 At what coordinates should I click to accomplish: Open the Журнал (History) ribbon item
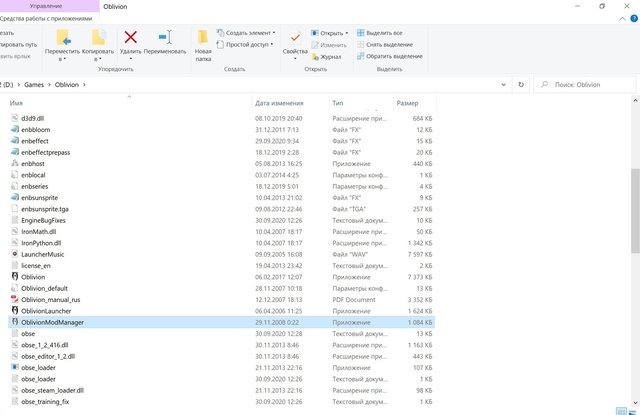coord(330,57)
